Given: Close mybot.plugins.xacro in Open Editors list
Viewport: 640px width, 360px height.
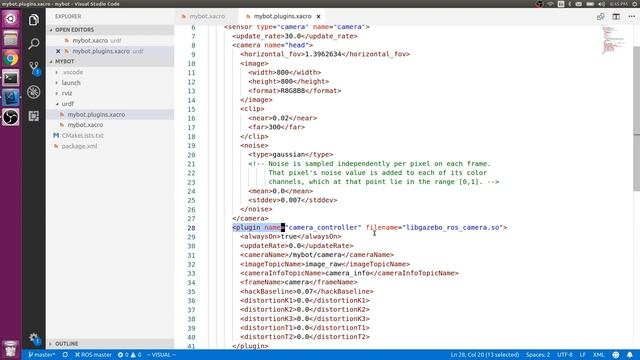Looking at the screenshot, I should point(58,51).
